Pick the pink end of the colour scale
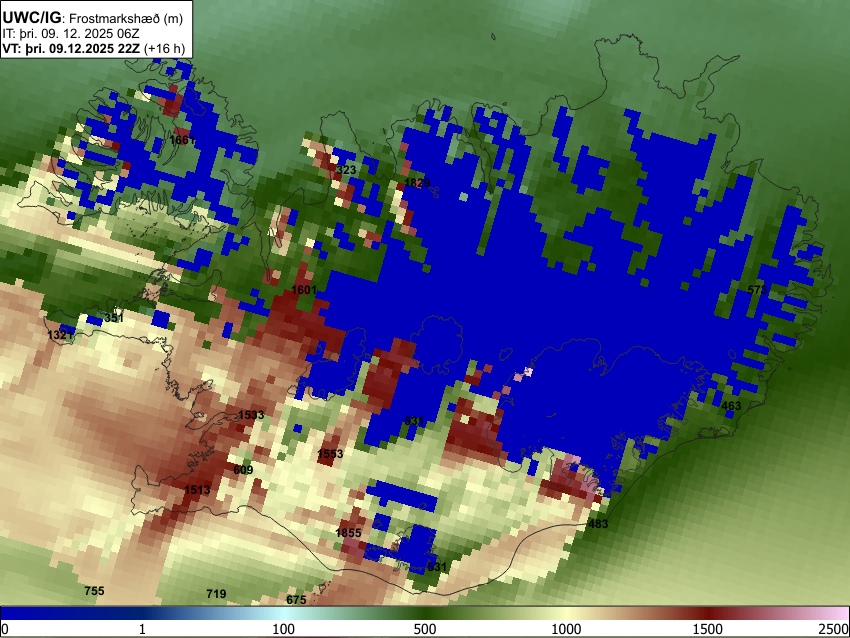The image size is (850, 638). (838, 613)
